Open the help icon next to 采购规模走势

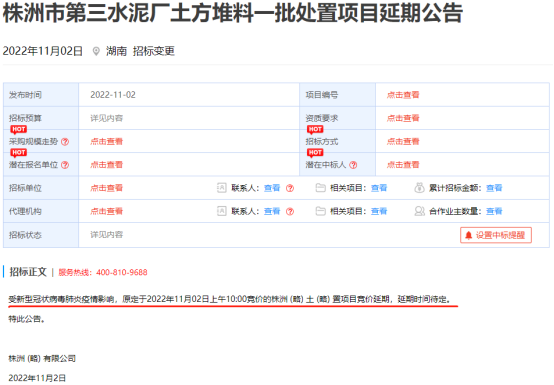65,142
